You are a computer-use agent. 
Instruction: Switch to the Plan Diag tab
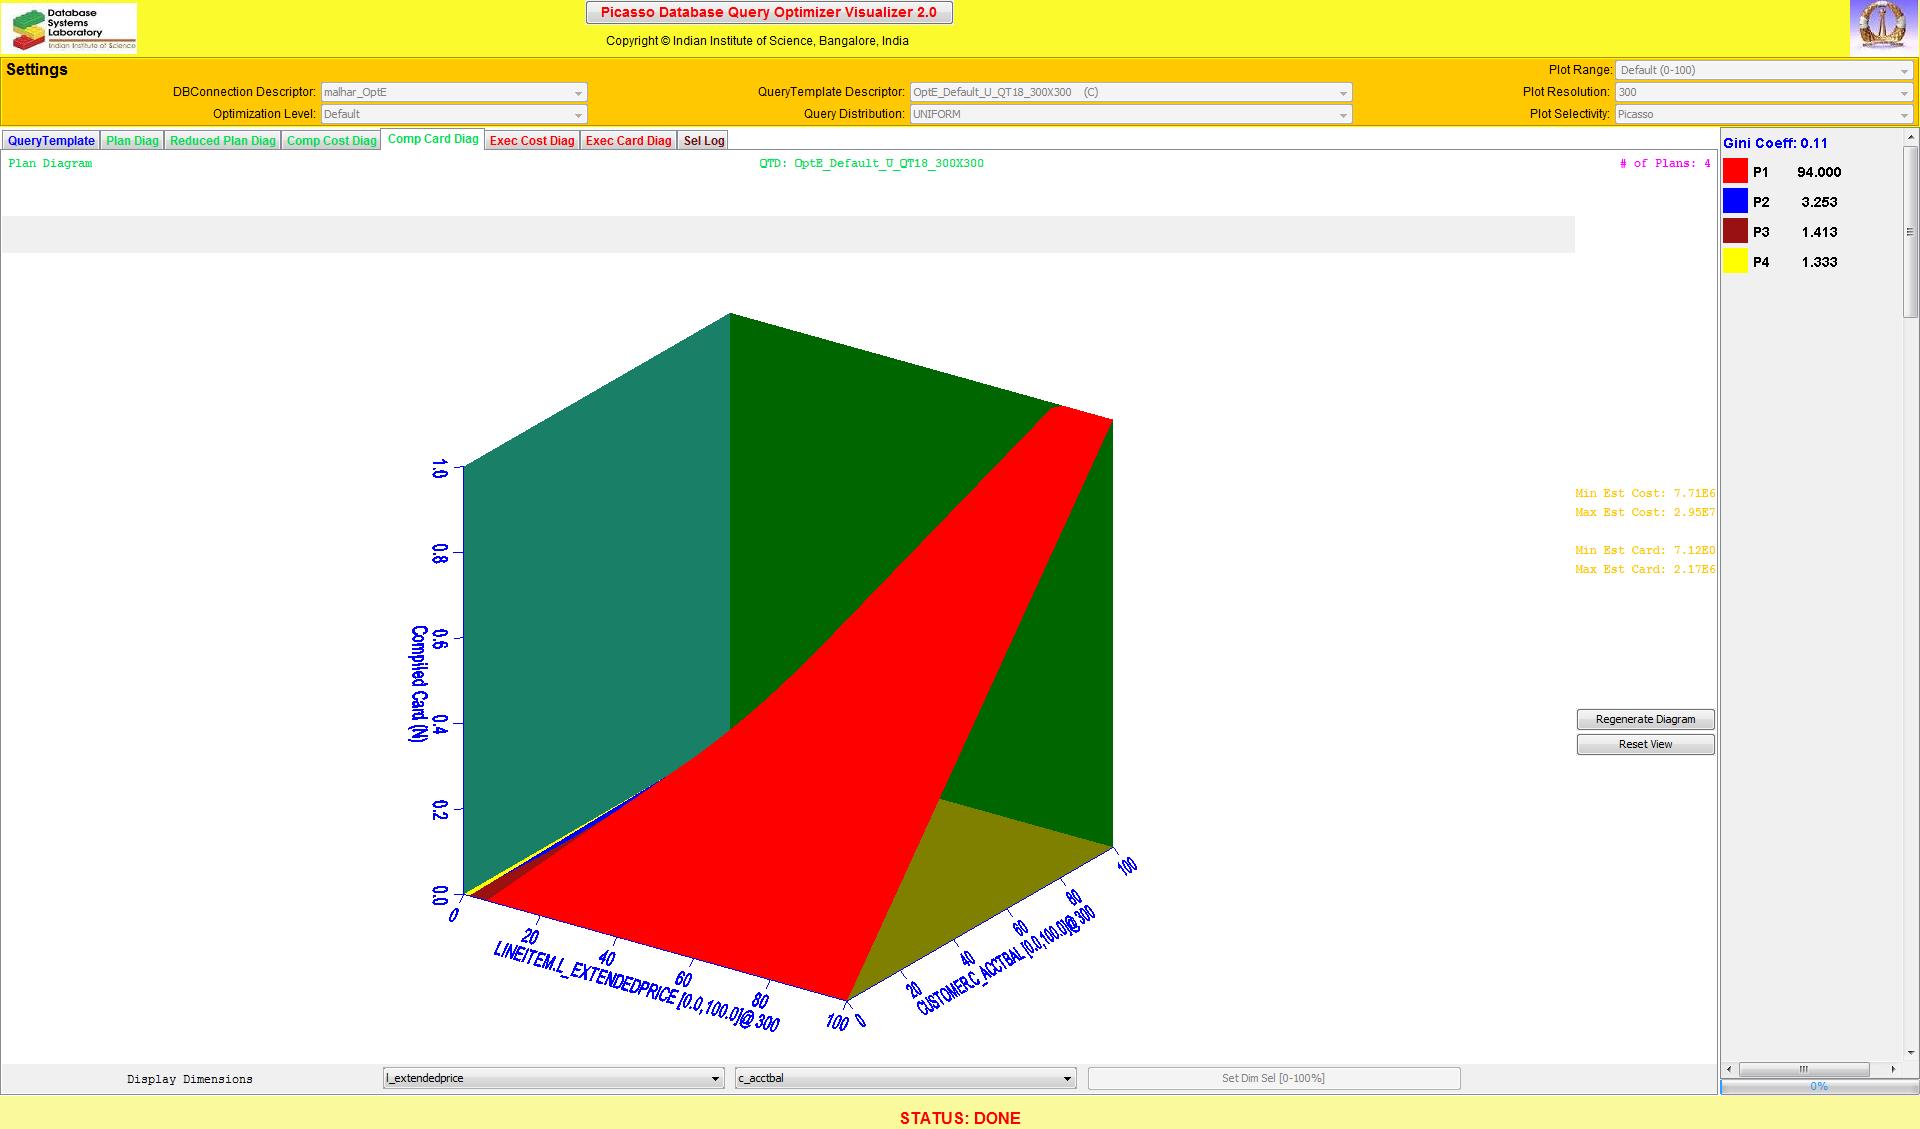pyautogui.click(x=132, y=141)
